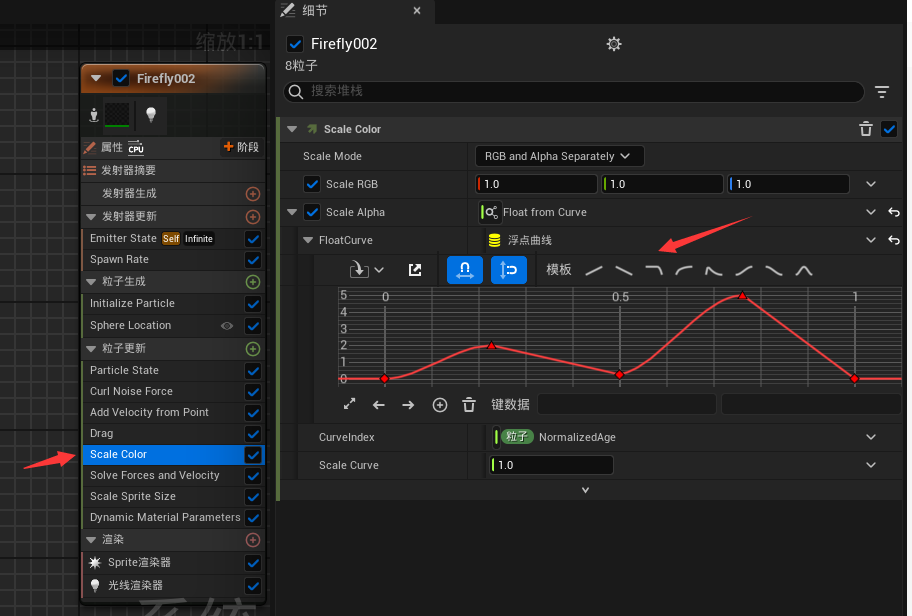This screenshot has height=616, width=912.
Task: Open CurveIndex NormalizedAge dropdown arrow
Action: (871, 437)
